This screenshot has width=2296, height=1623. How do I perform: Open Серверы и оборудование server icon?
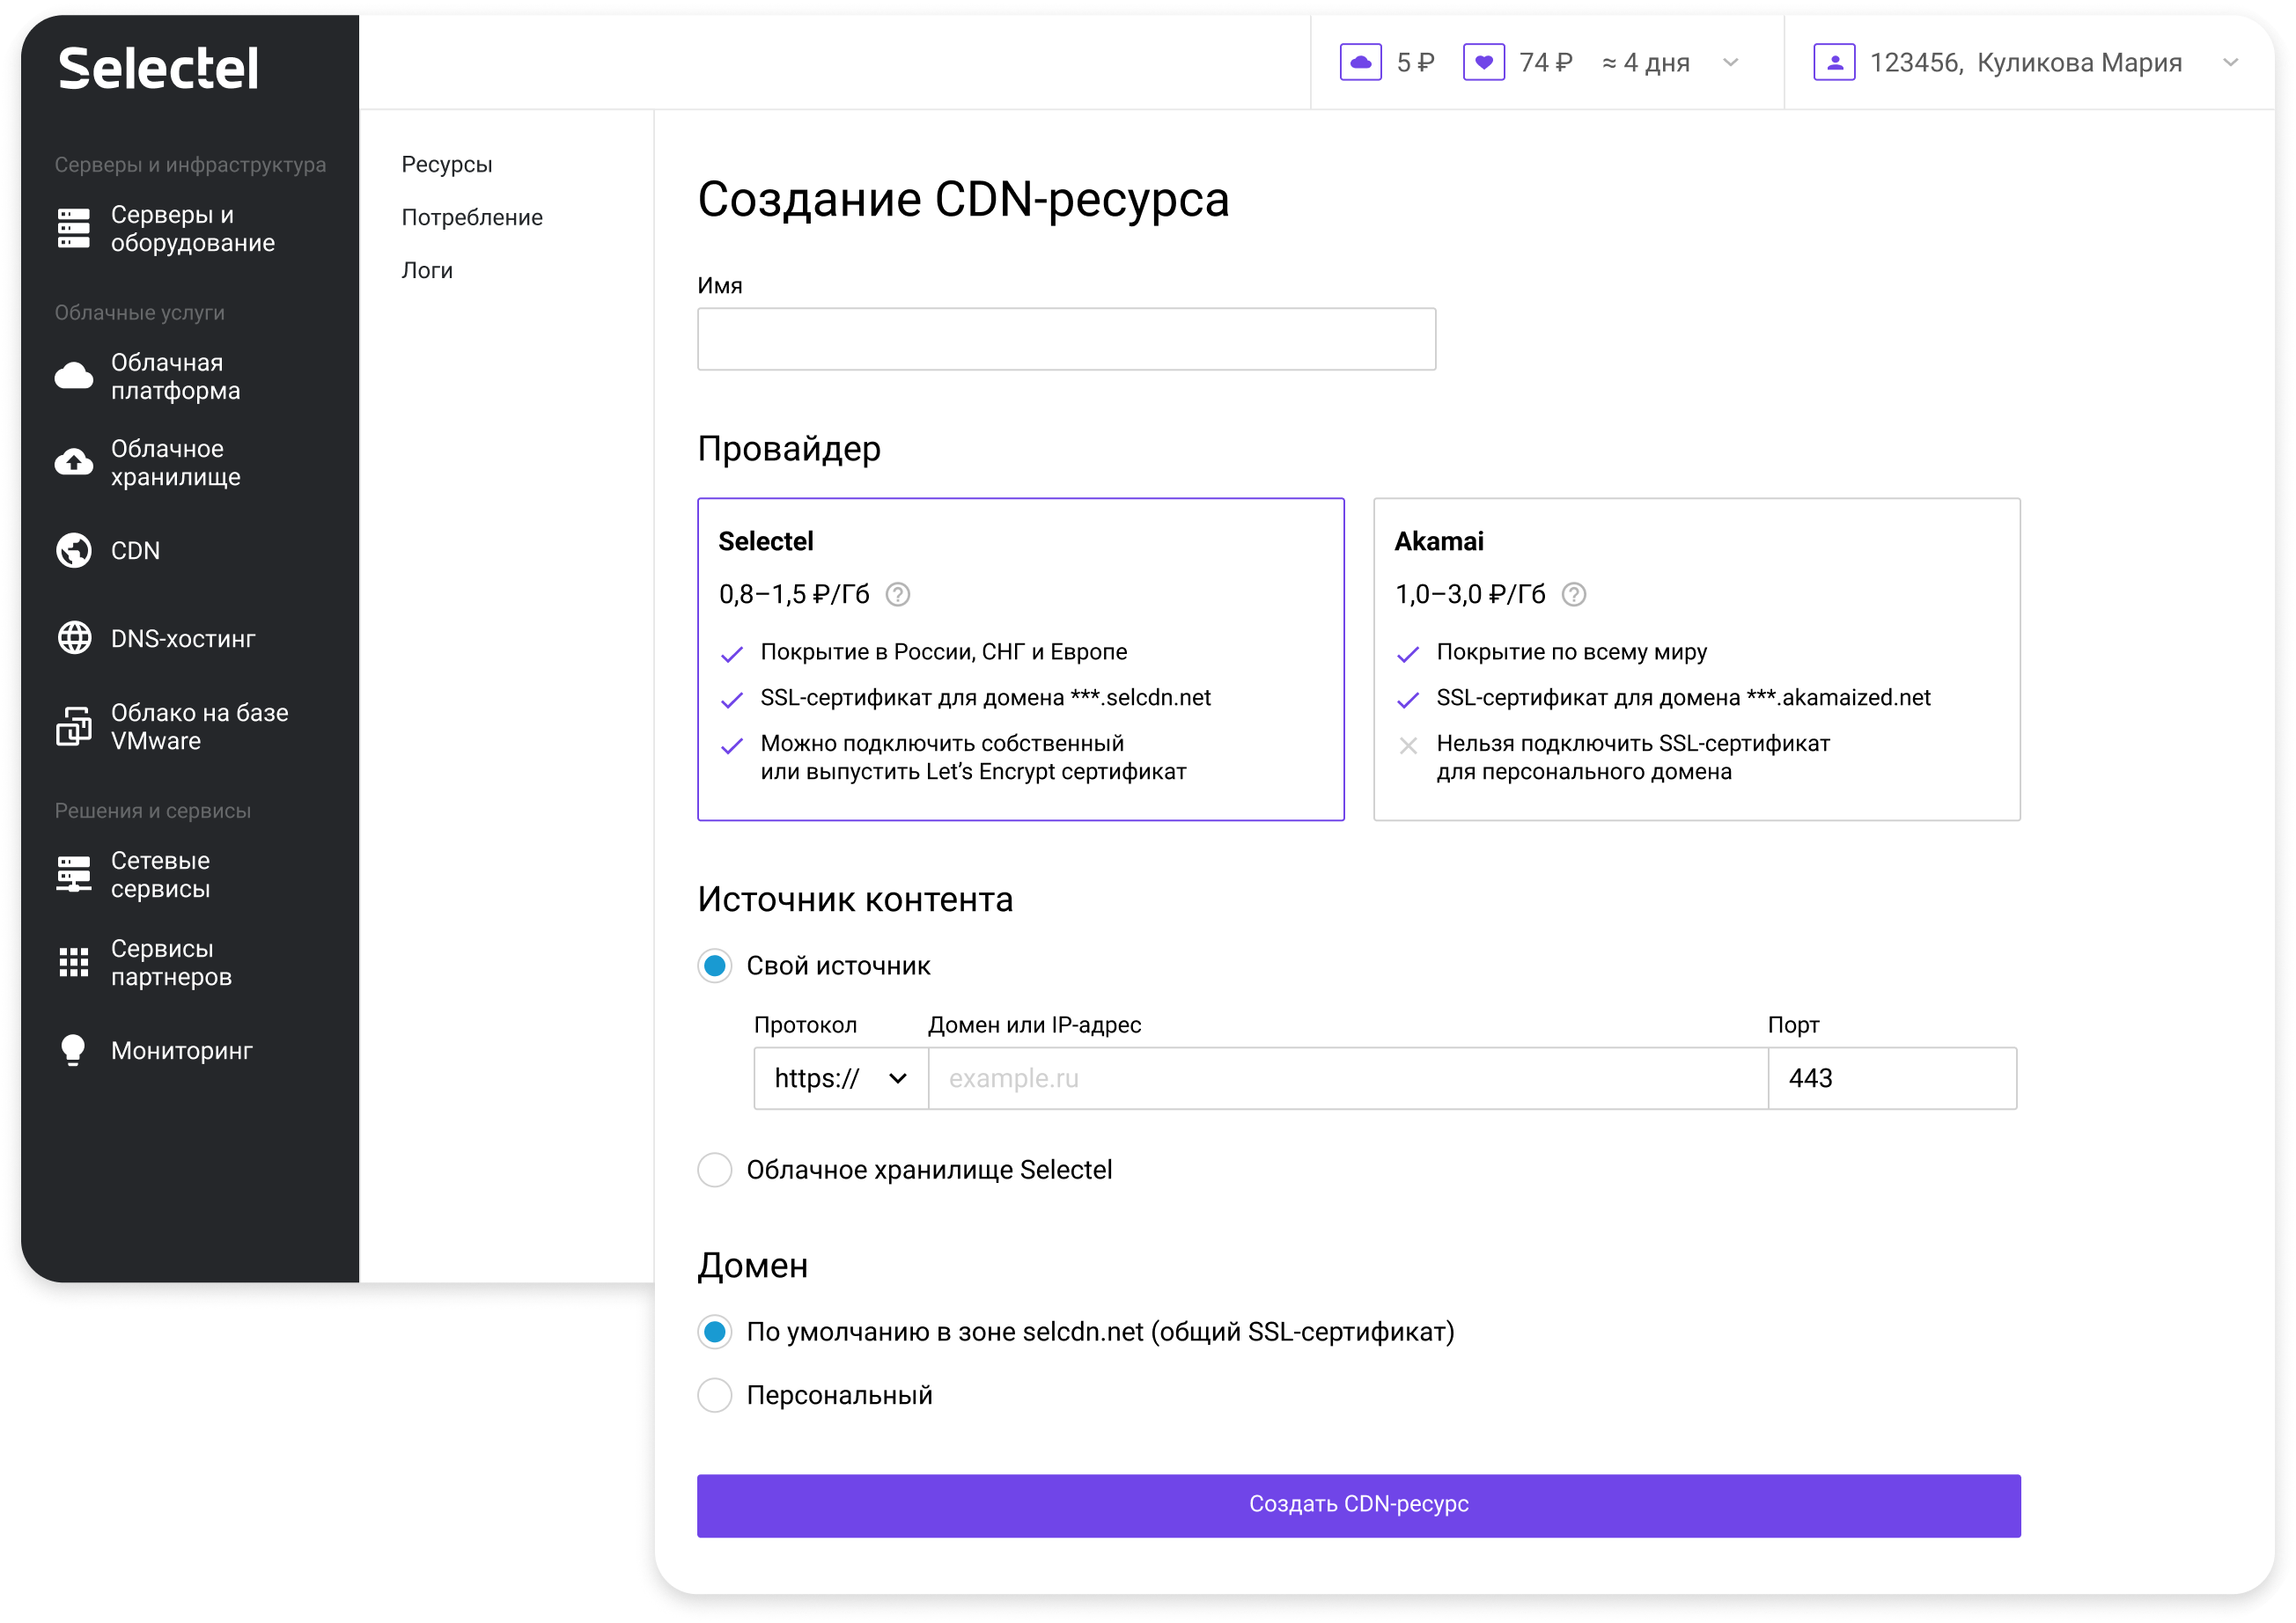(x=74, y=228)
